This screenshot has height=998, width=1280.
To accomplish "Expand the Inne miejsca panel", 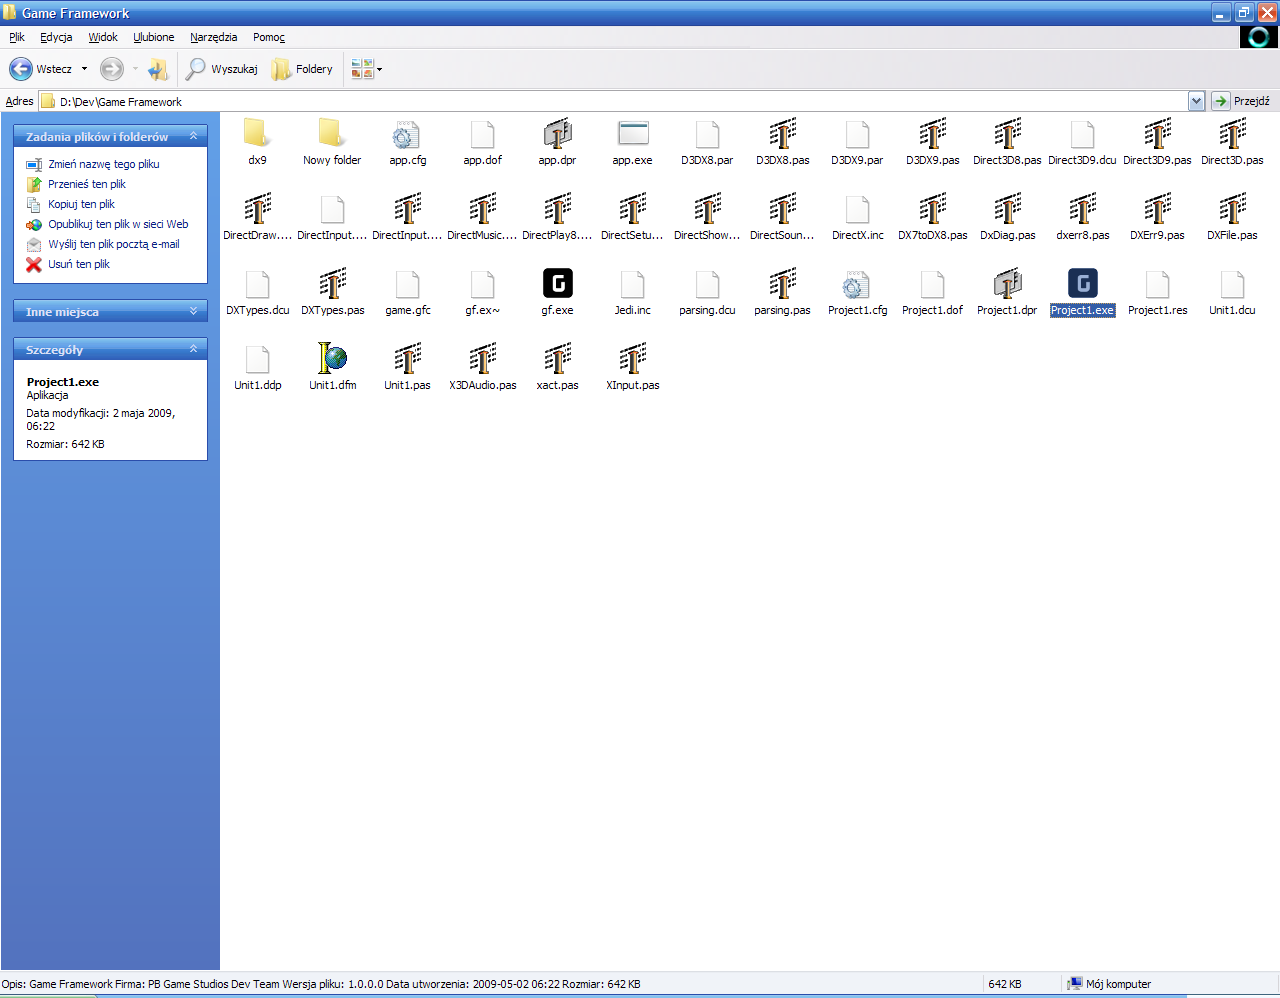I will coord(193,311).
